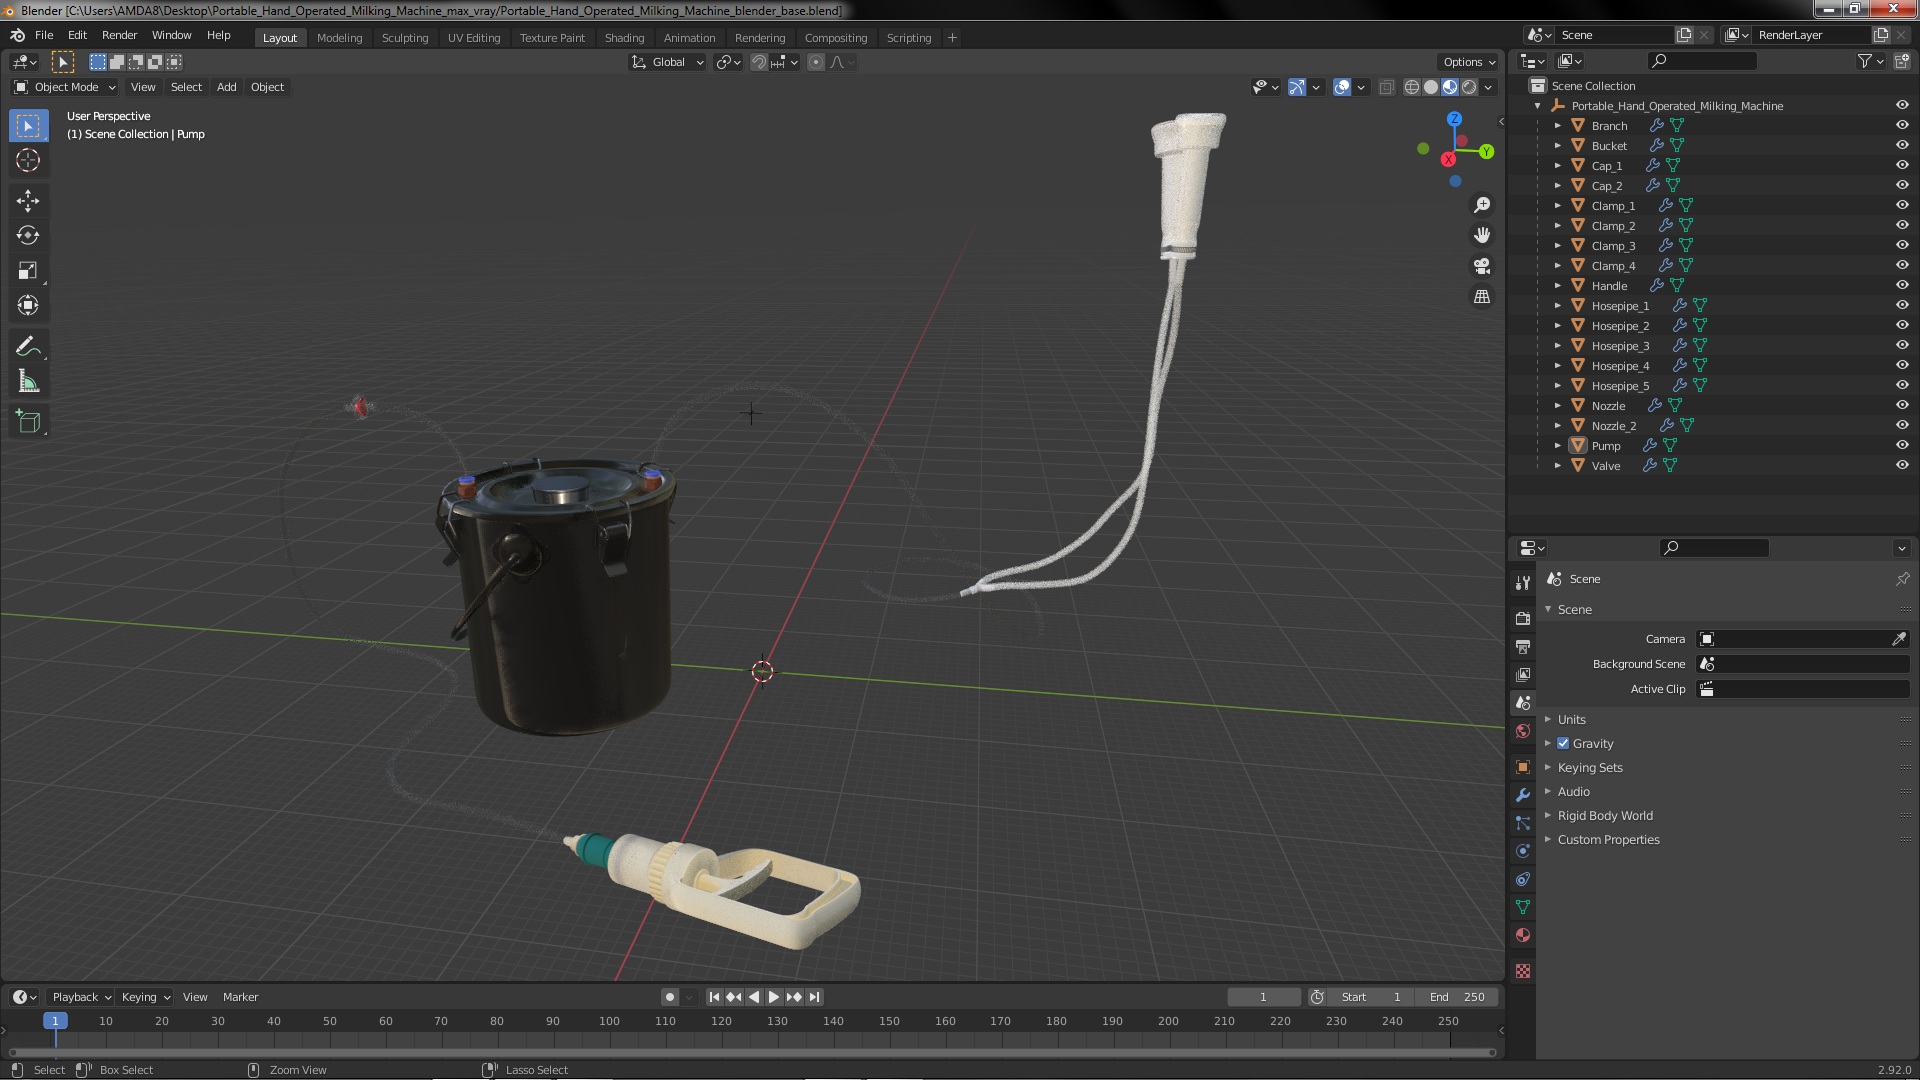The image size is (1920, 1080).
Task: Disable the Gravity checkbox
Action: 1563,744
